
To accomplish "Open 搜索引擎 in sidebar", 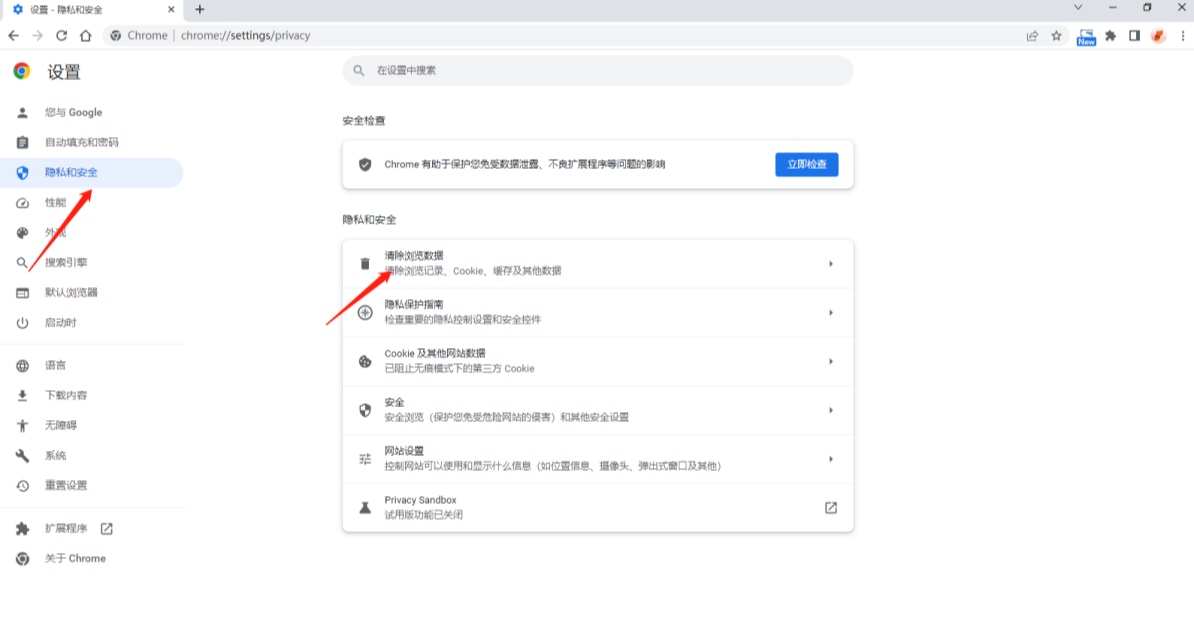I will pos(91,263).
